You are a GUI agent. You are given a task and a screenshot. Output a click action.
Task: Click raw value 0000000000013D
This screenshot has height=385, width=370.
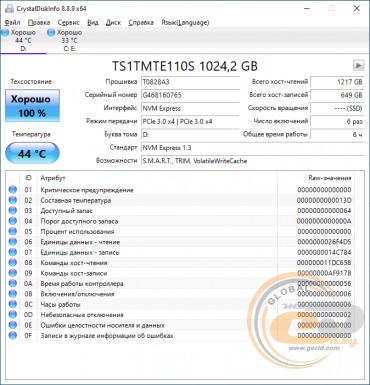click(324, 200)
